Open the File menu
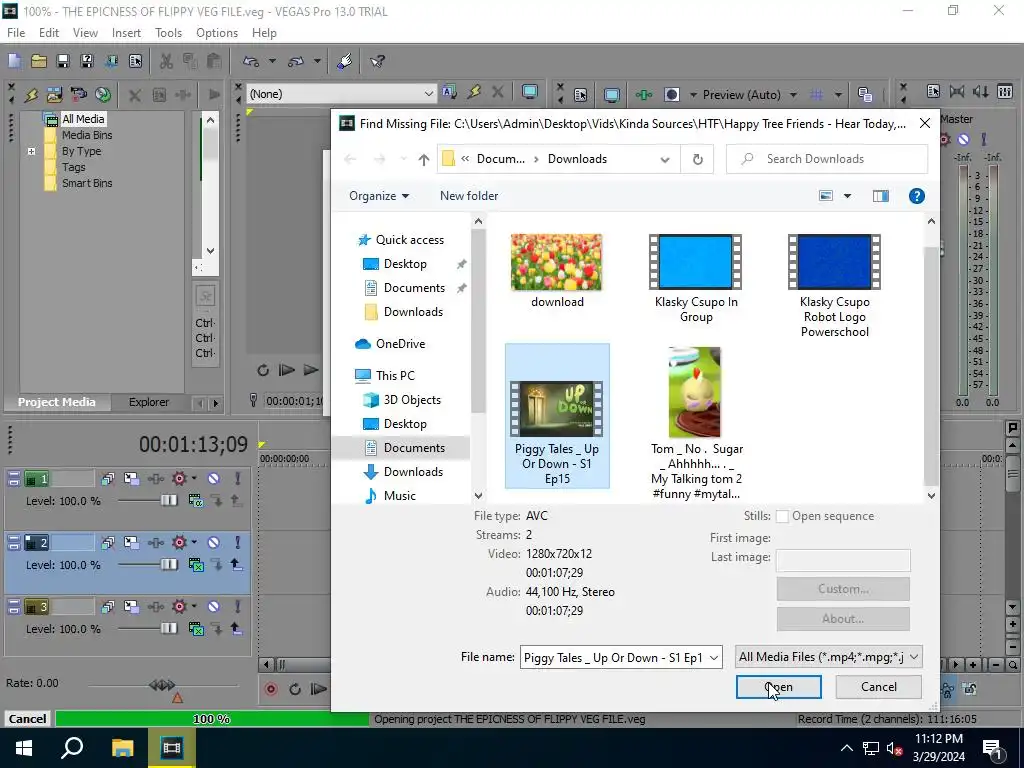The height and width of the screenshot is (768, 1024). (x=16, y=33)
